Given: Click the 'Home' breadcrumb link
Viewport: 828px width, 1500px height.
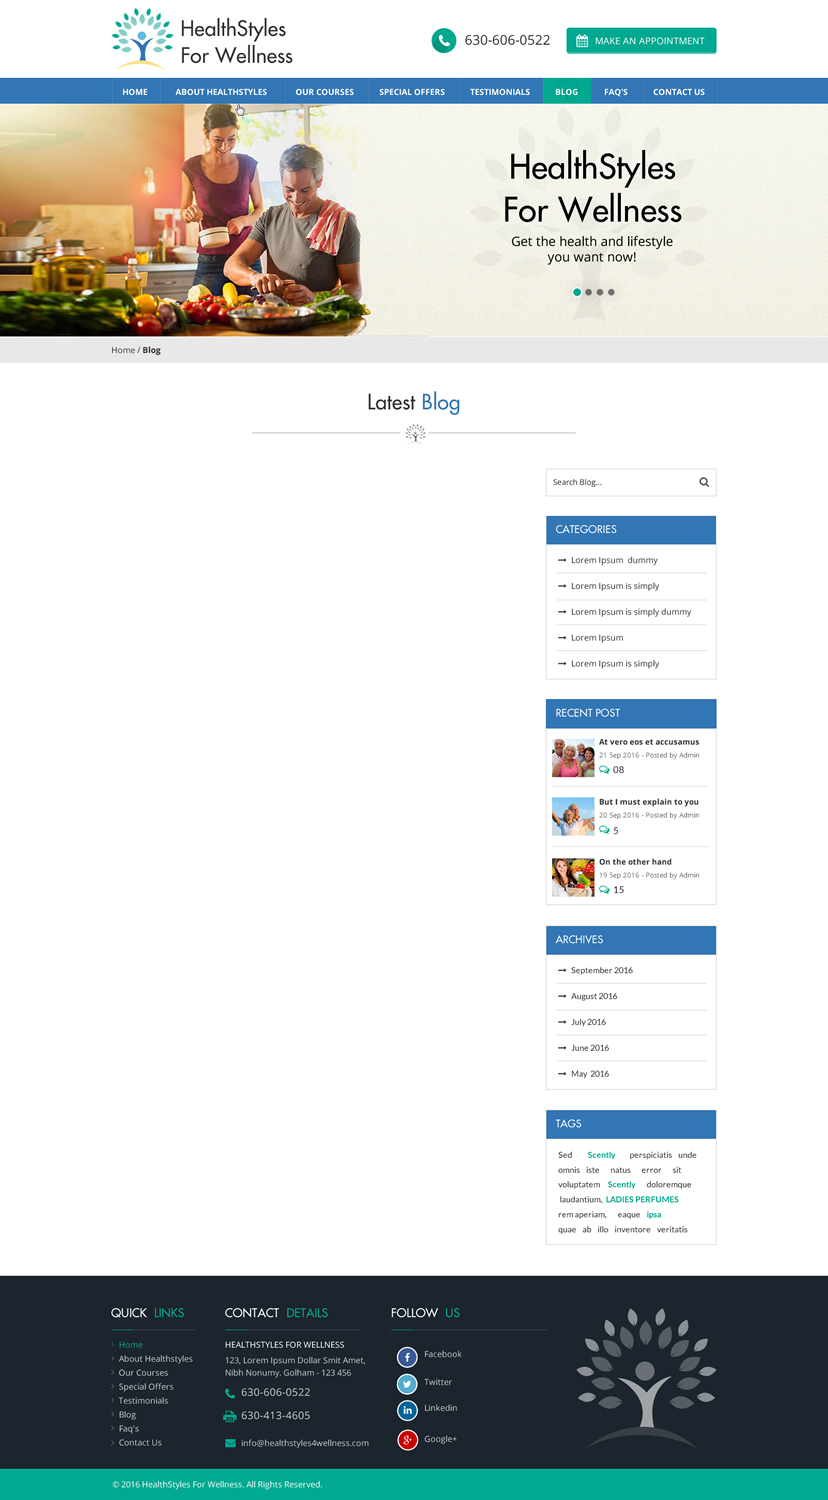Looking at the screenshot, I should [122, 350].
